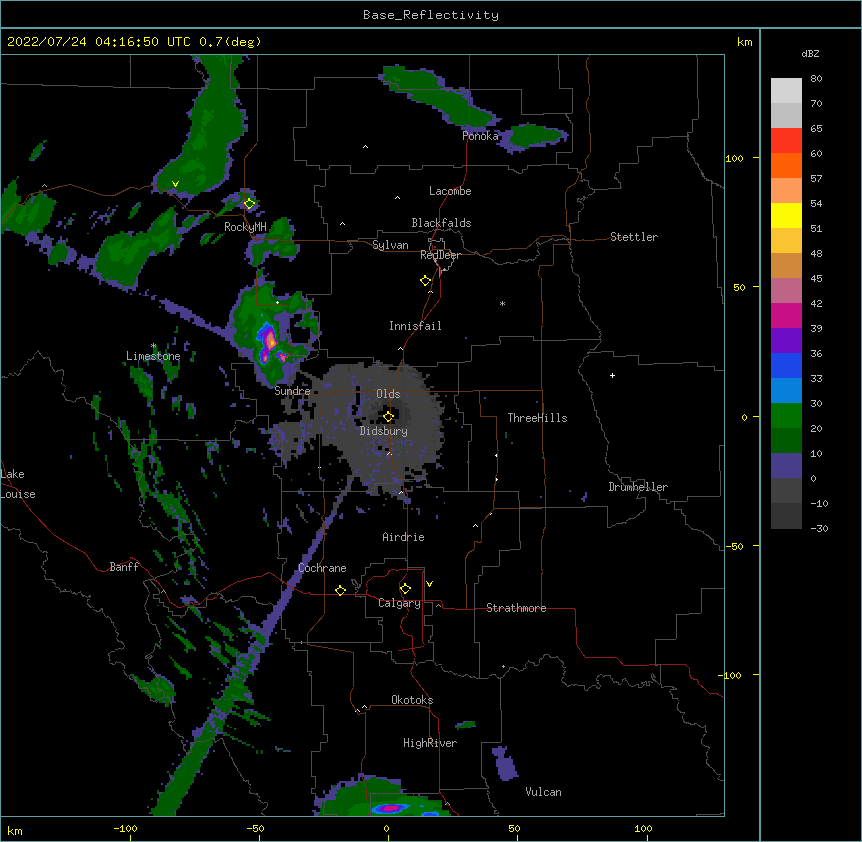Click the Lake Louise label

pyautogui.click(x=18, y=484)
